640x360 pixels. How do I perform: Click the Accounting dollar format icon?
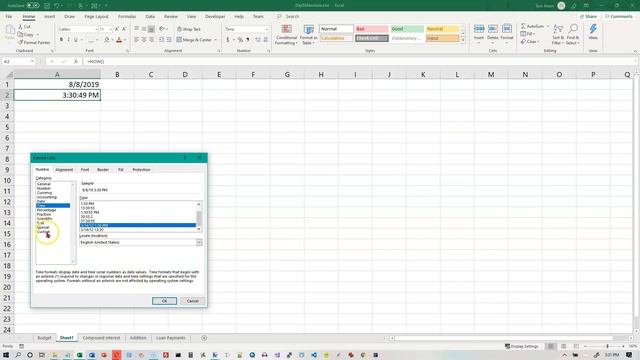(228, 40)
